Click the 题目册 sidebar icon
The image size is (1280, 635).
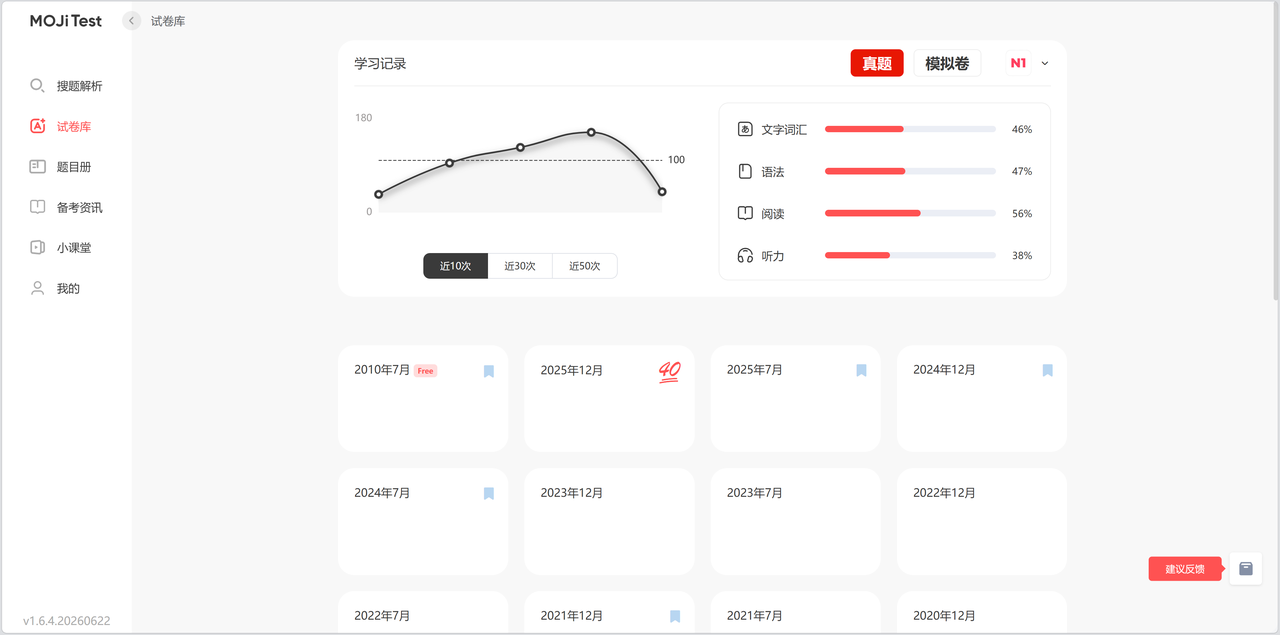tap(38, 167)
